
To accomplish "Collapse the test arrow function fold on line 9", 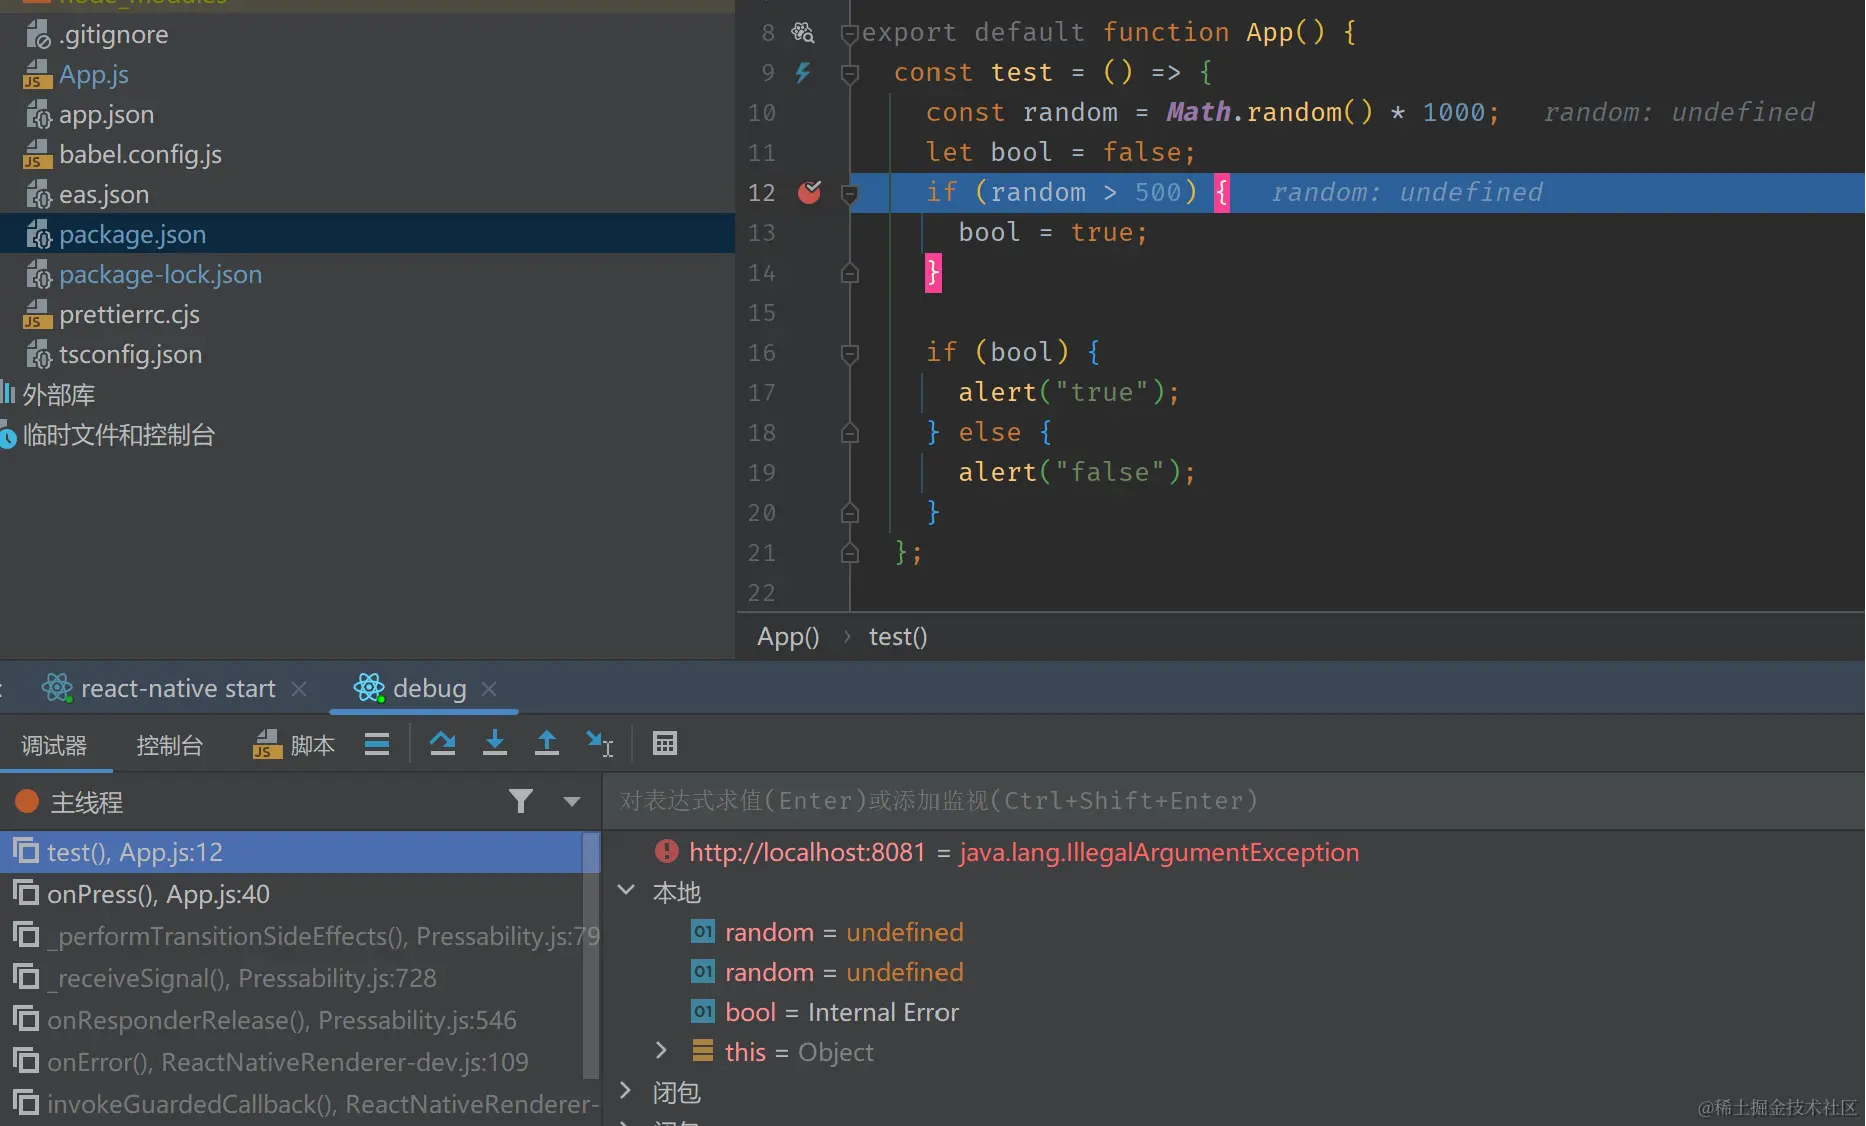I will [x=849, y=73].
